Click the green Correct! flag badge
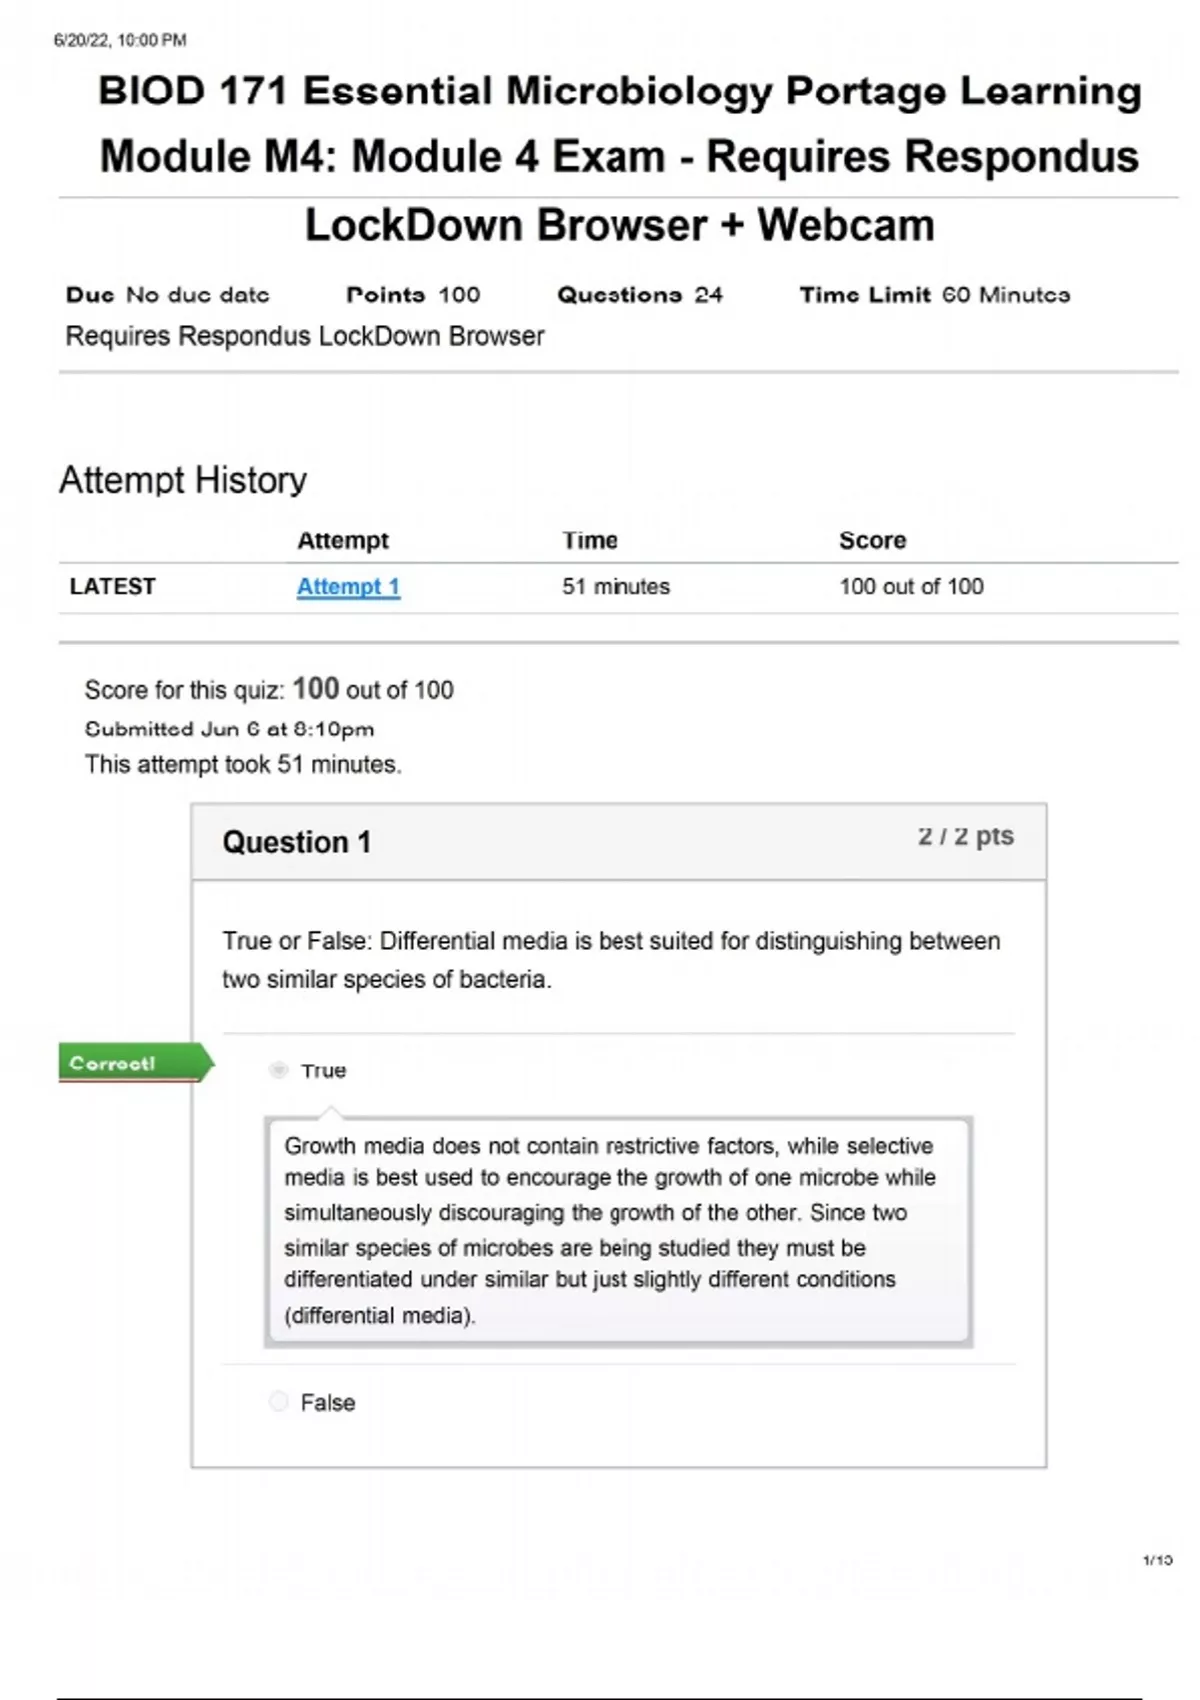 pyautogui.click(x=134, y=1063)
